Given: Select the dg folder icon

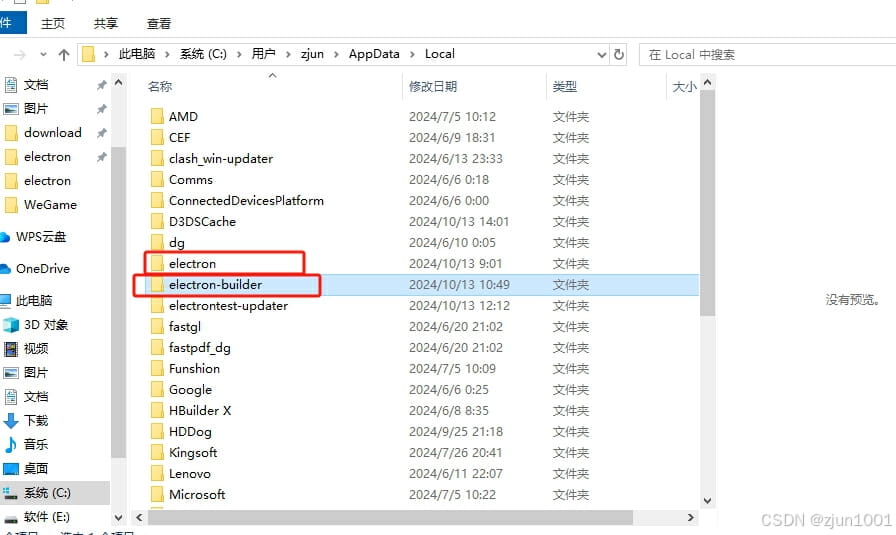Looking at the screenshot, I should 157,242.
